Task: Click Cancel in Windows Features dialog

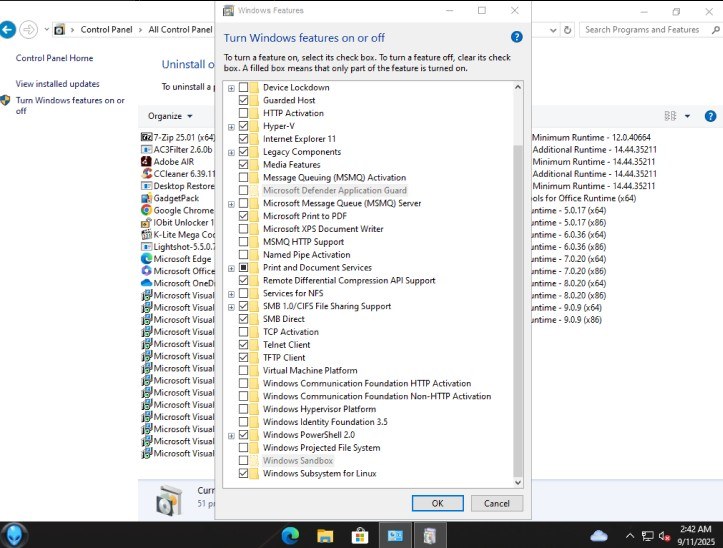Action: (497, 503)
